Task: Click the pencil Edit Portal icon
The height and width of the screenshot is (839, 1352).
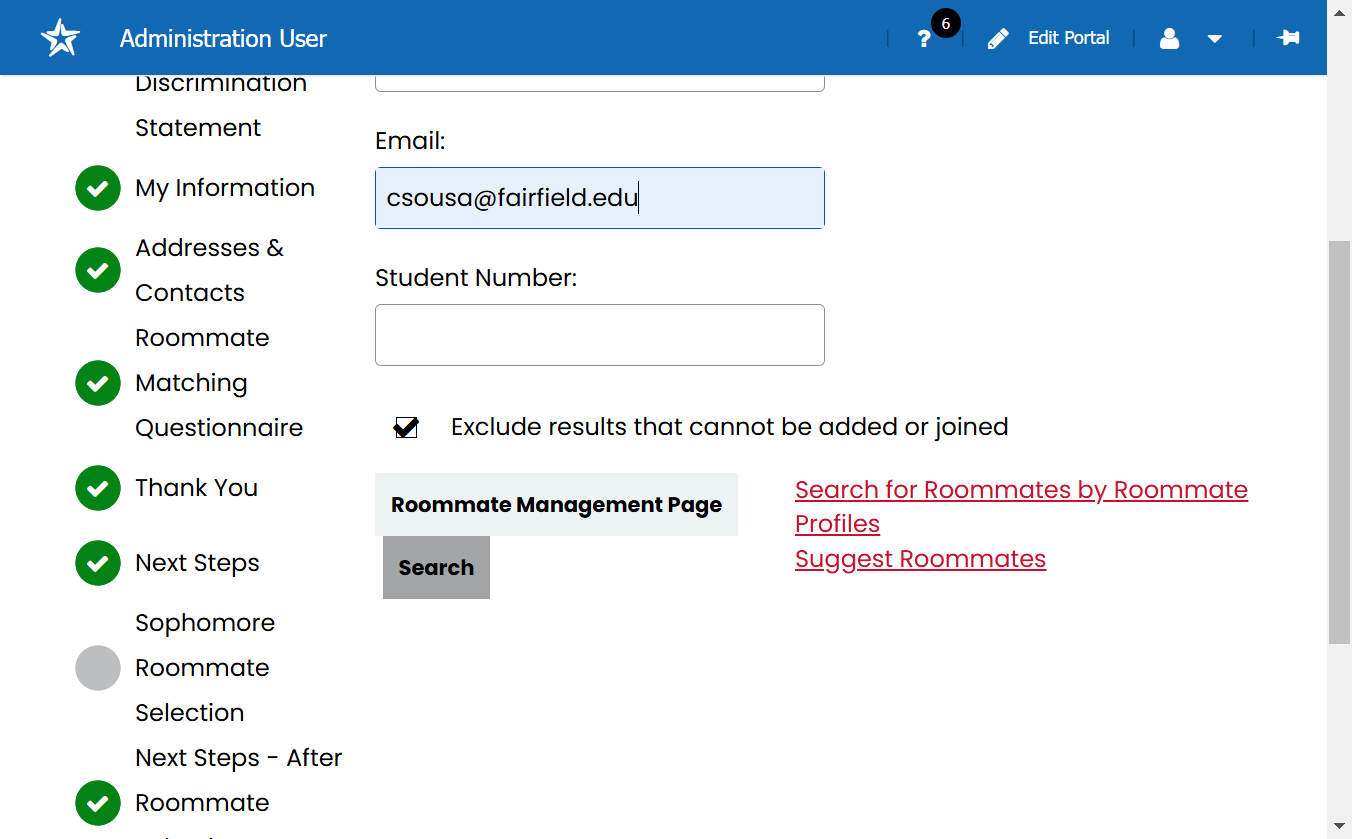Action: coord(998,39)
